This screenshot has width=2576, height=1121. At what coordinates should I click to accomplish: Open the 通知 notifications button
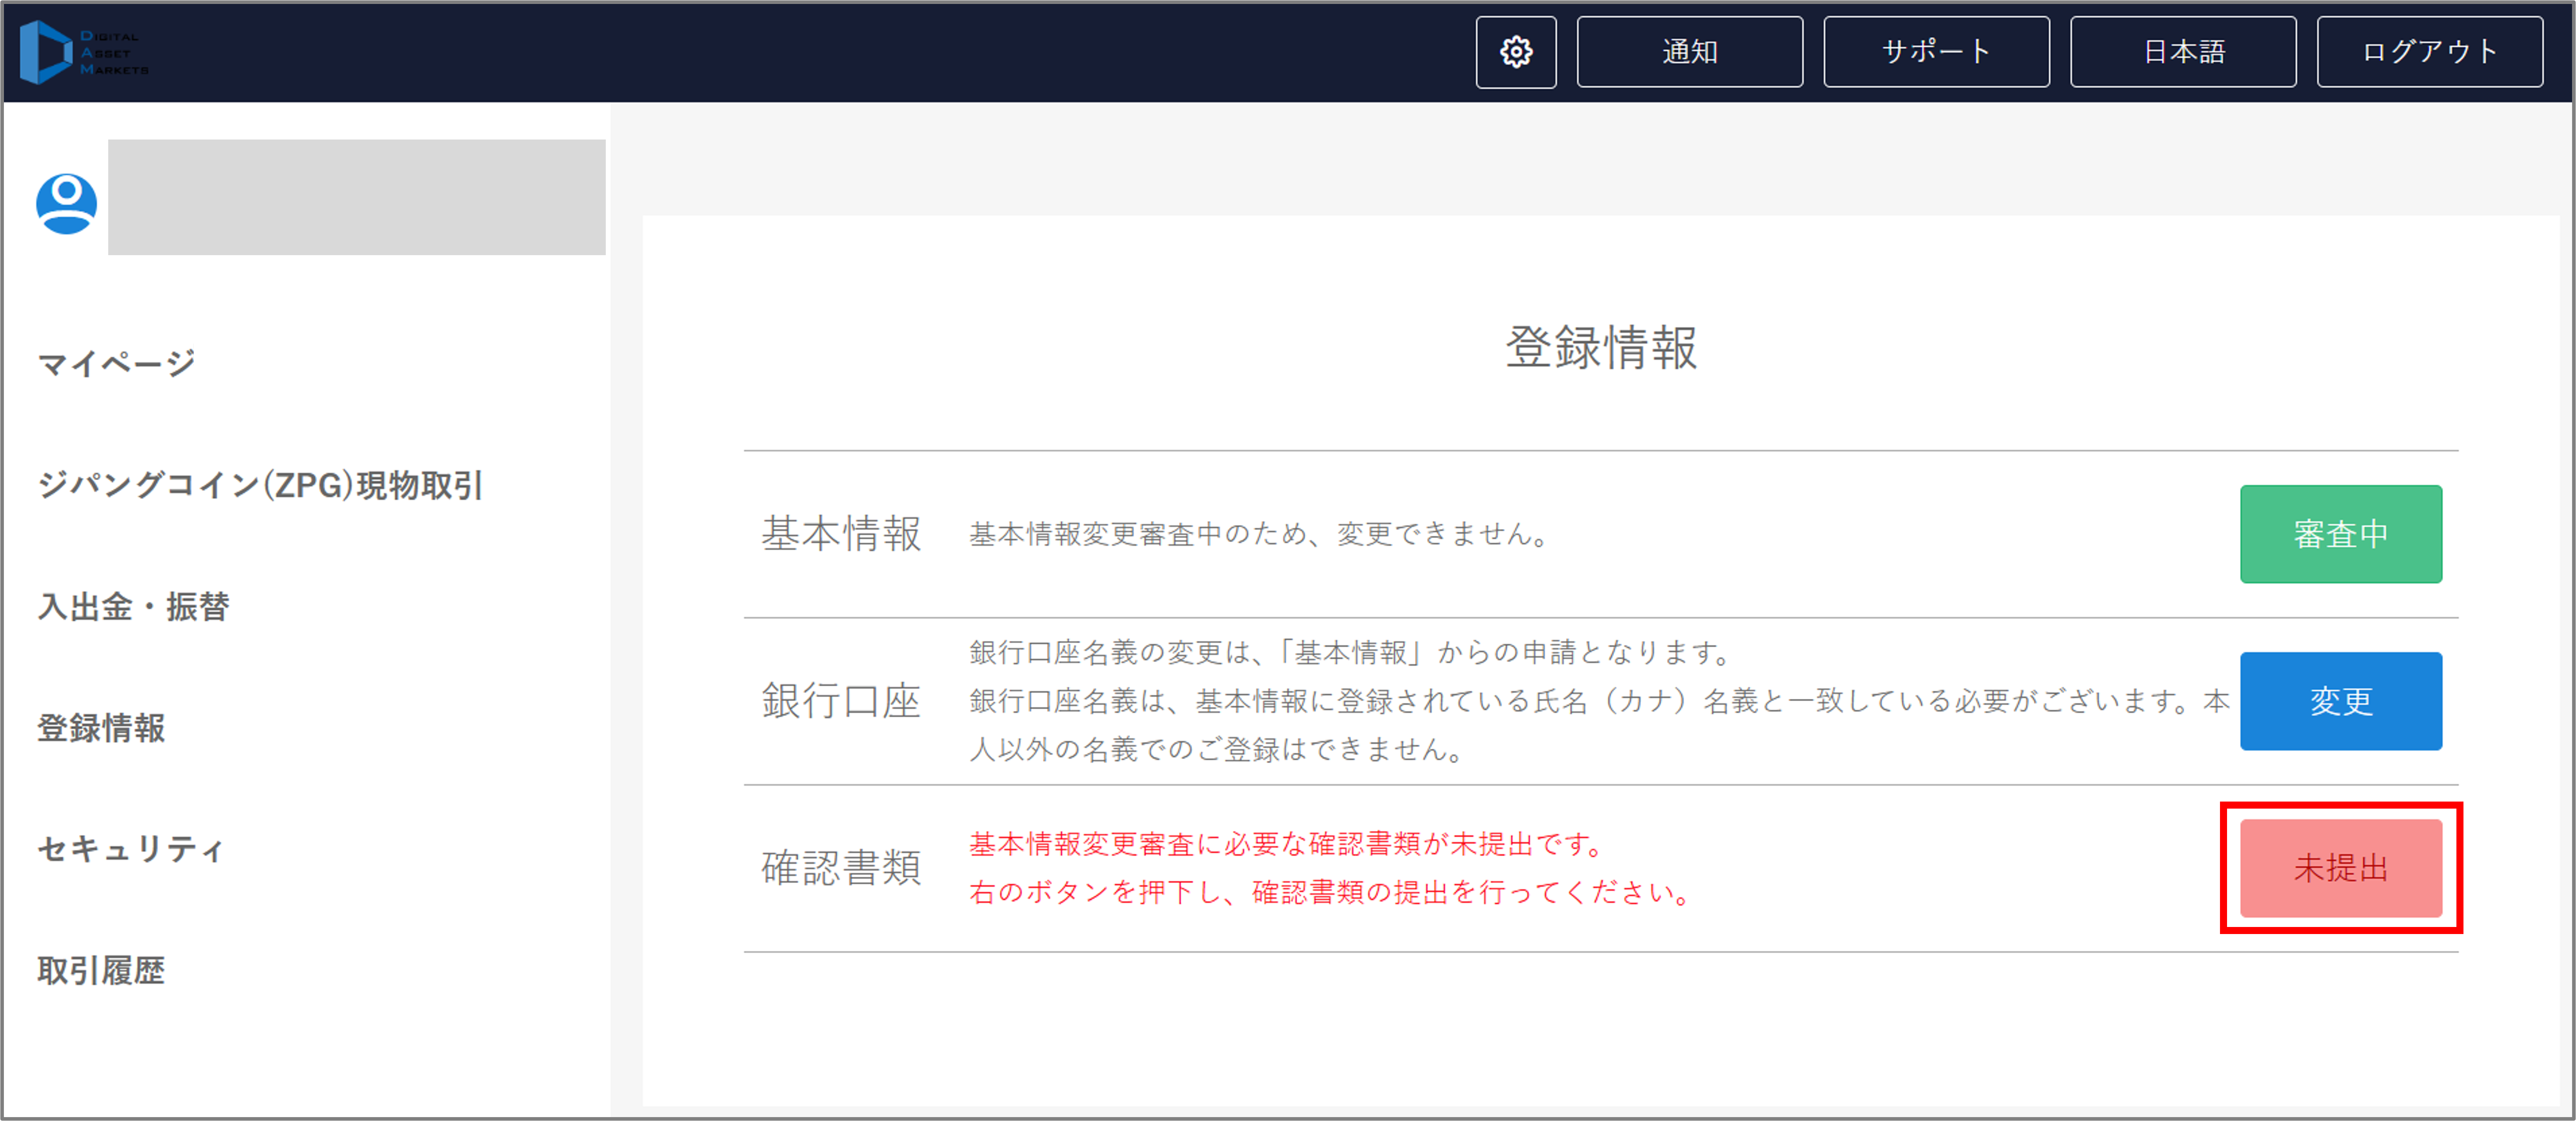(1689, 52)
